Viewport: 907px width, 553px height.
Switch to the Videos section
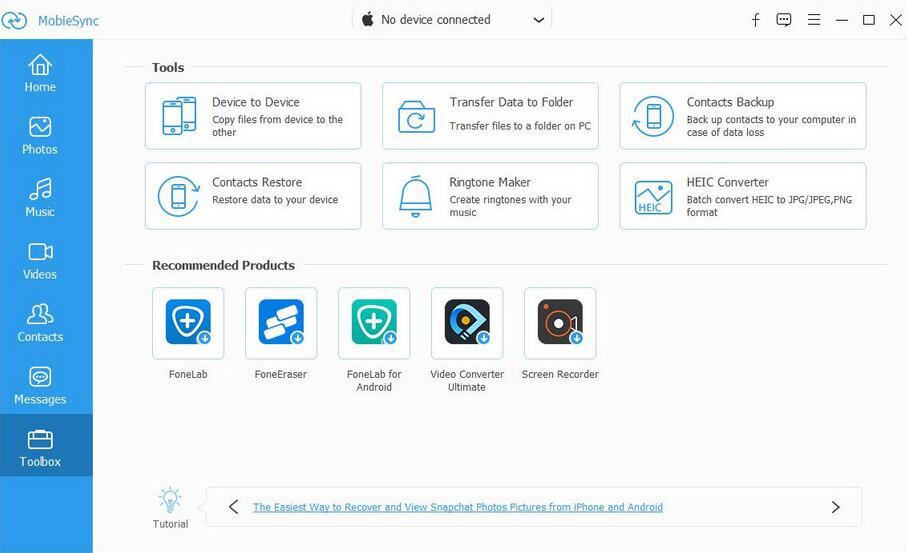pyautogui.click(x=40, y=261)
